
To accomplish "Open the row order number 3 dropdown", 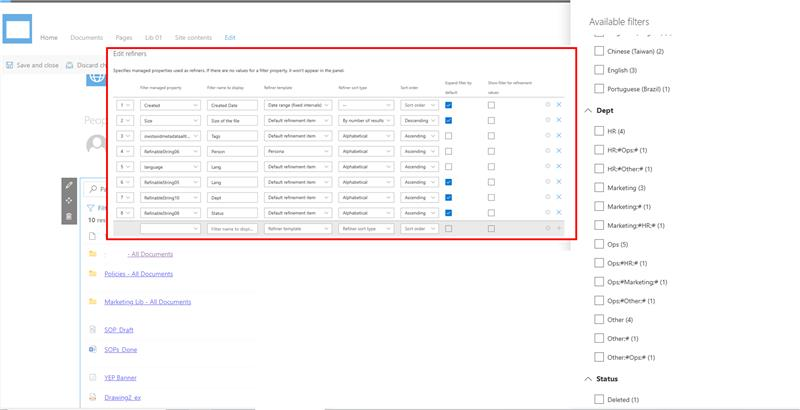I will [125, 136].
